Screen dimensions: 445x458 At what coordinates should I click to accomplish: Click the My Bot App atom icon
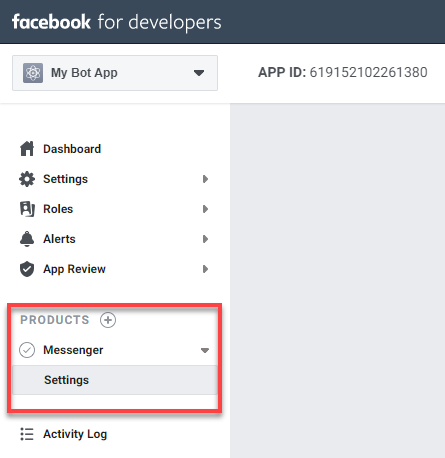(x=33, y=73)
